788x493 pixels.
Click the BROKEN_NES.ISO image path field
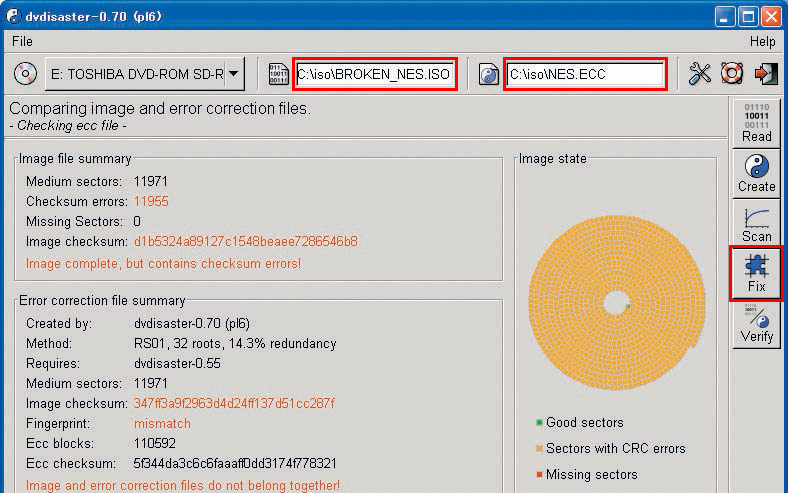pos(375,74)
